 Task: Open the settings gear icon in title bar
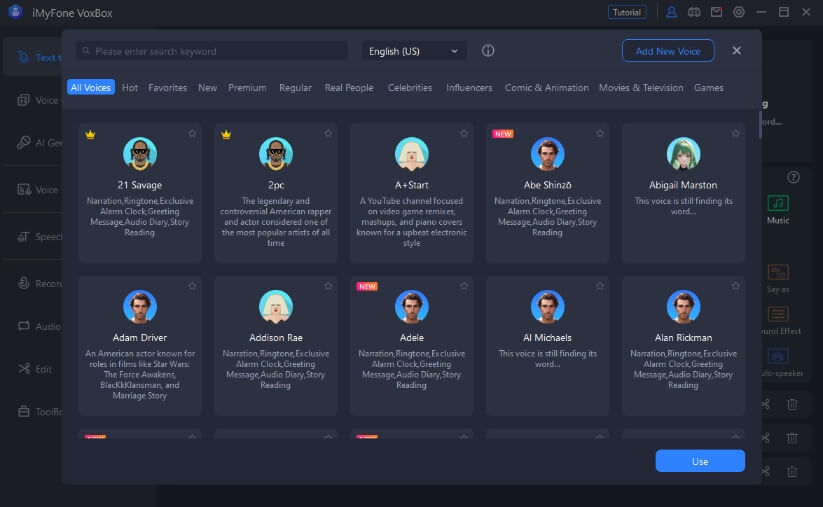click(739, 12)
